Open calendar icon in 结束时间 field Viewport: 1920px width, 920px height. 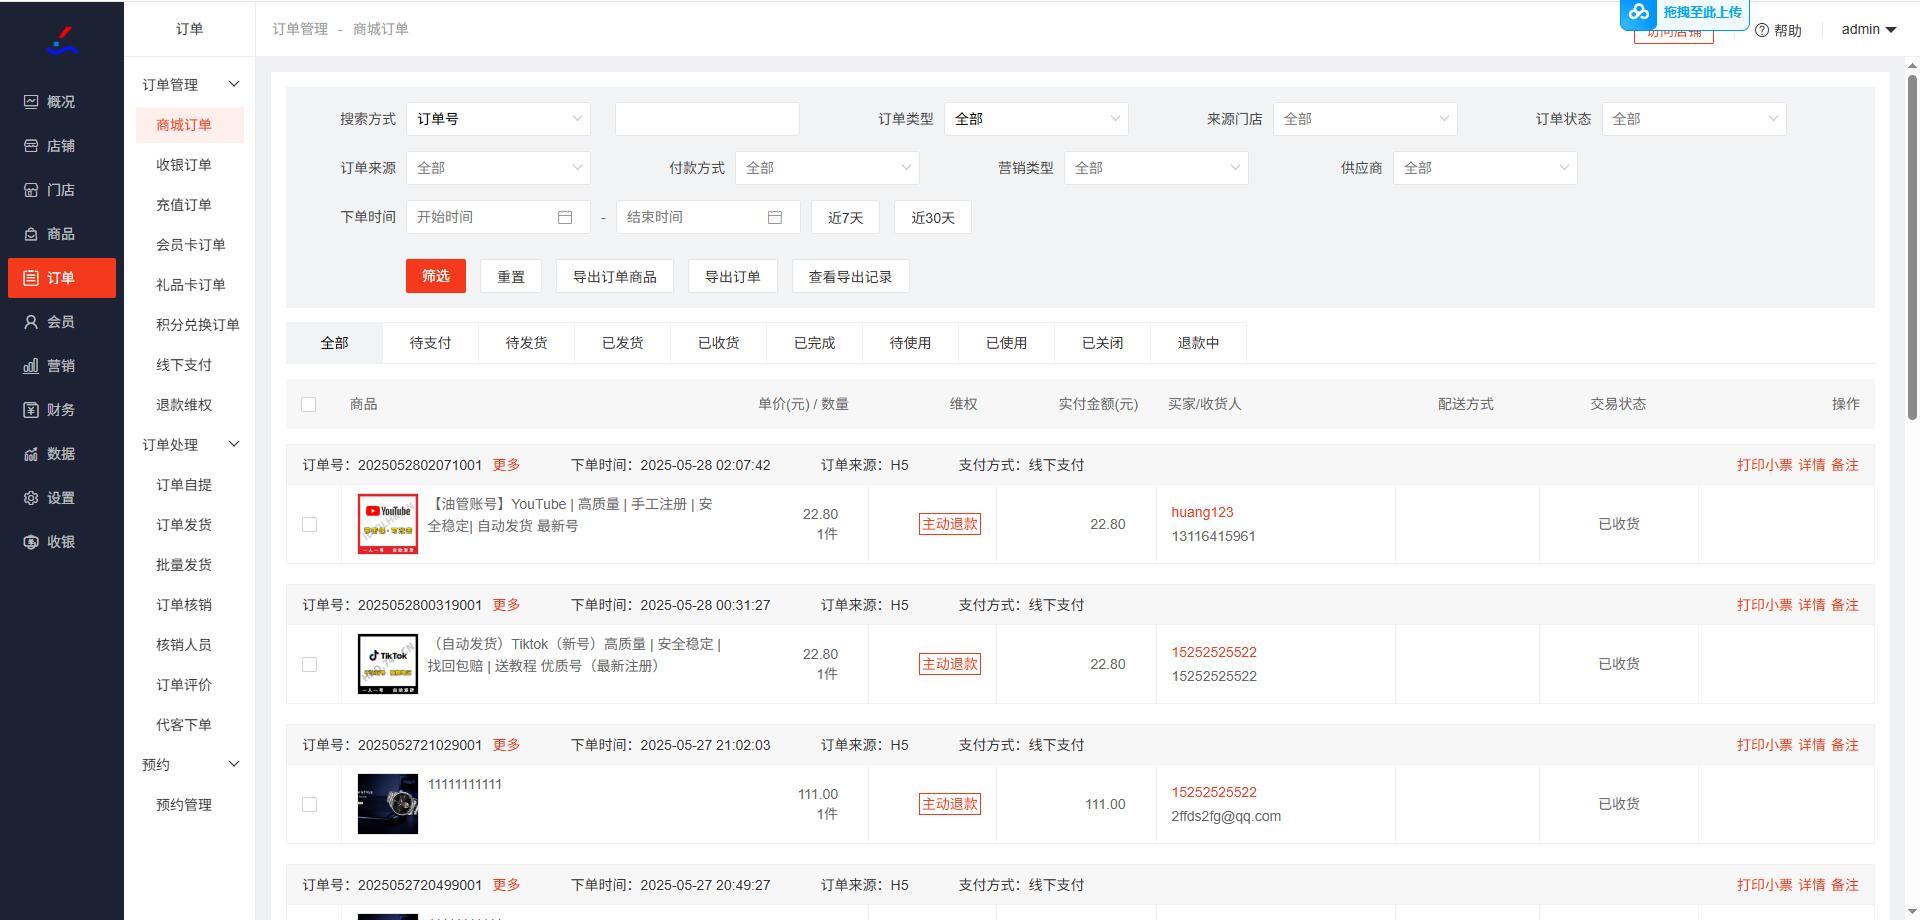coord(775,217)
